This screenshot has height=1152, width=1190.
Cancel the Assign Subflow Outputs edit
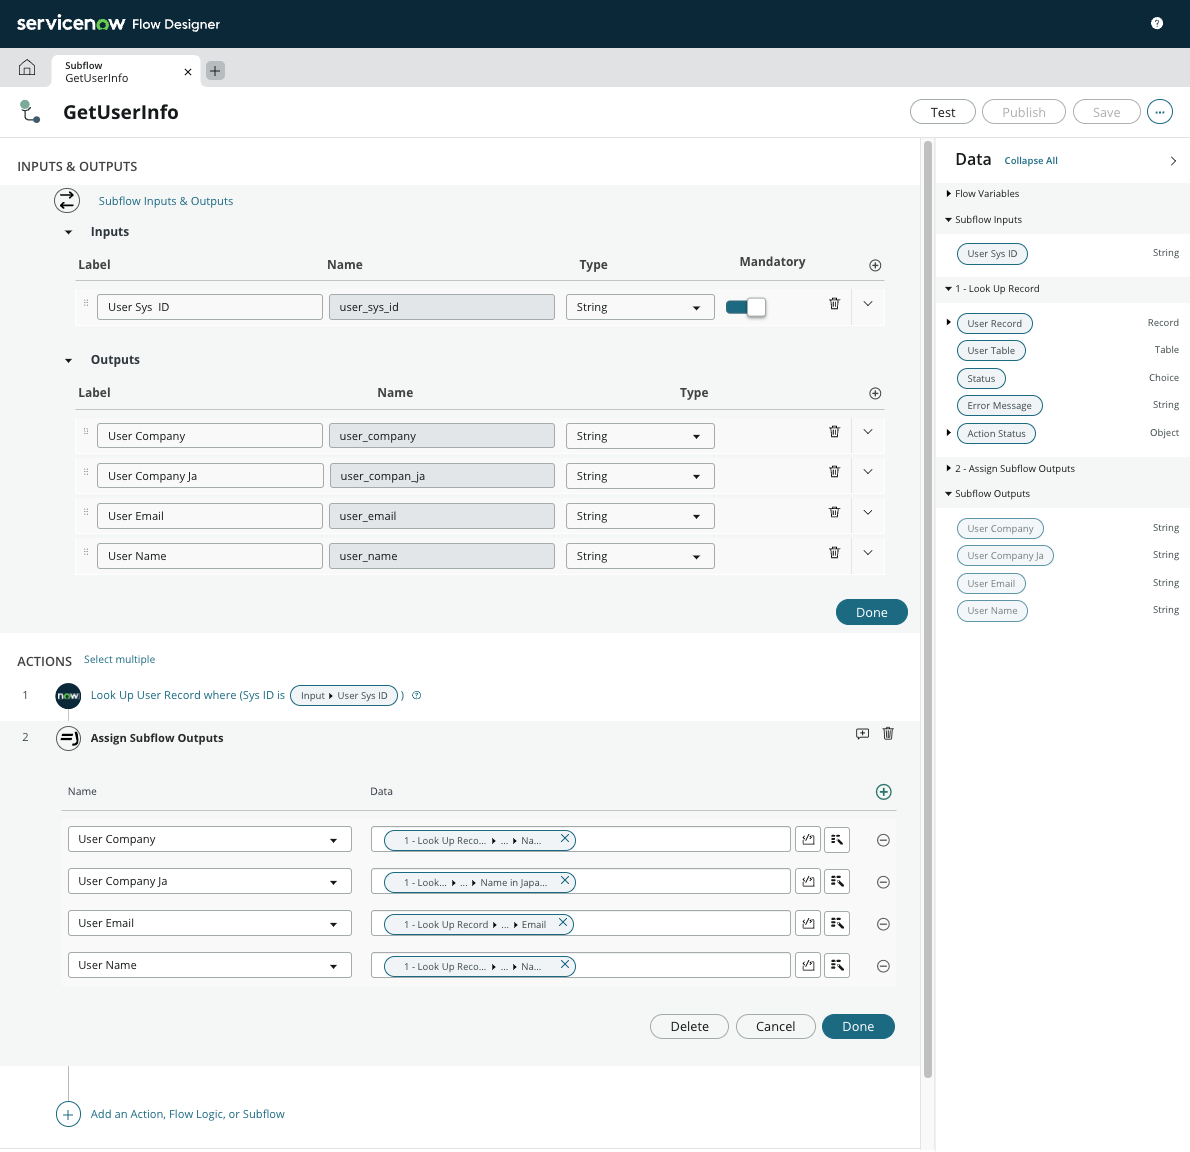coord(775,1026)
